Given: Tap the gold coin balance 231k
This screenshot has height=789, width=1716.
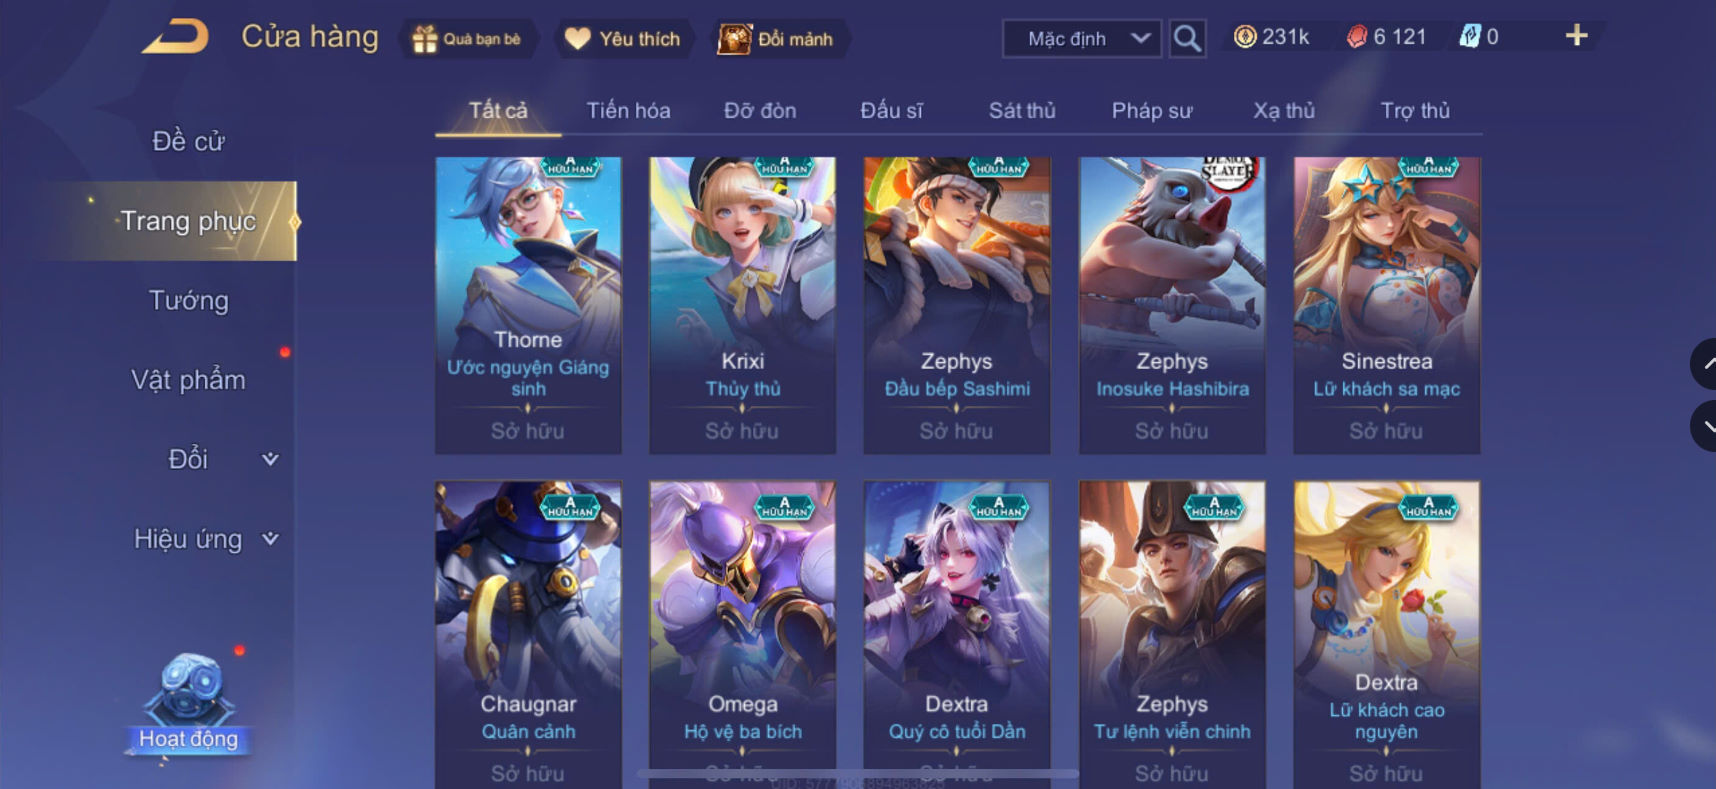Looking at the screenshot, I should [1271, 37].
